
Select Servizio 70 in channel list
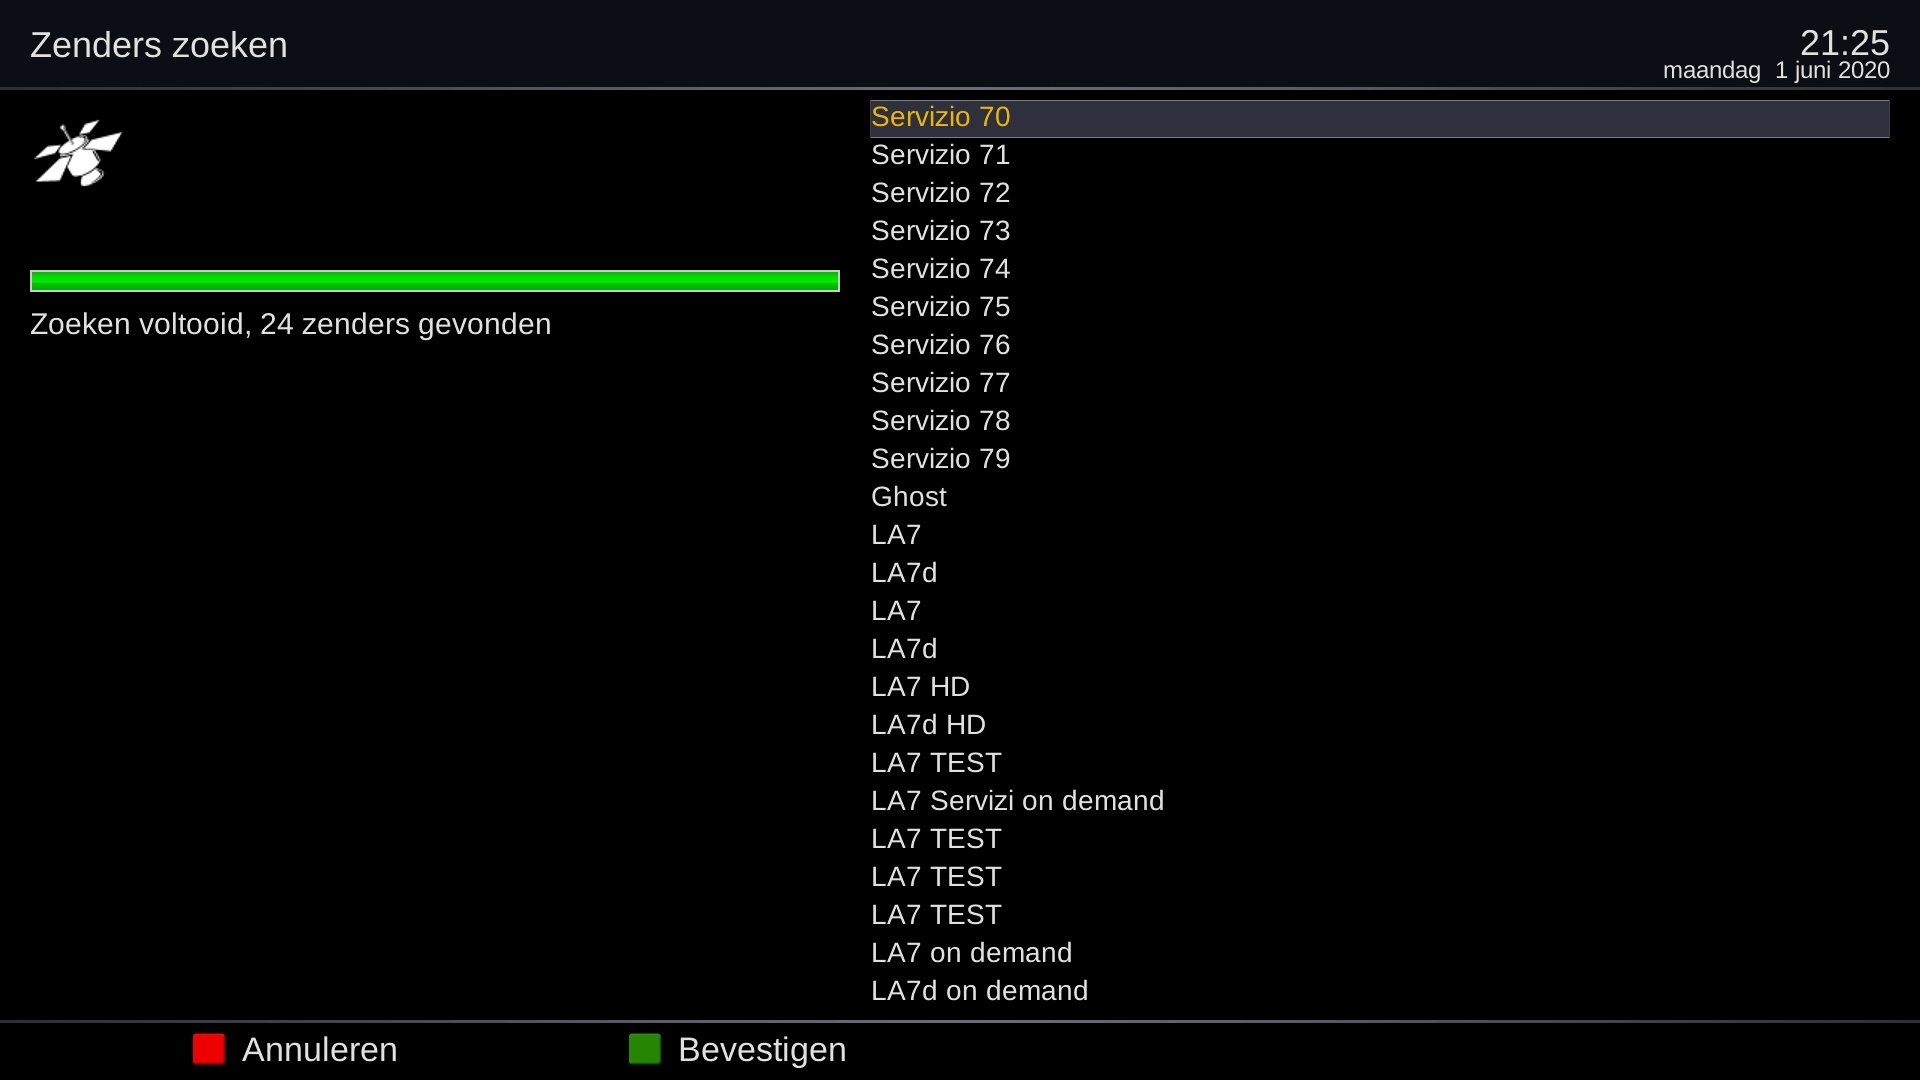coord(940,117)
